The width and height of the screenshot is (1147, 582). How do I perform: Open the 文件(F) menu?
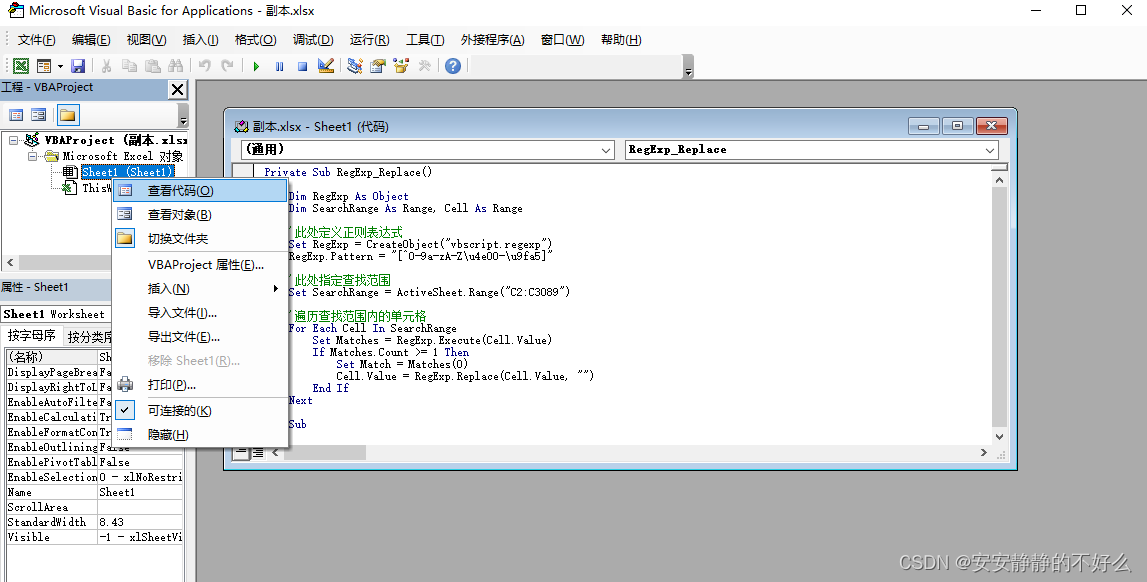coord(36,39)
